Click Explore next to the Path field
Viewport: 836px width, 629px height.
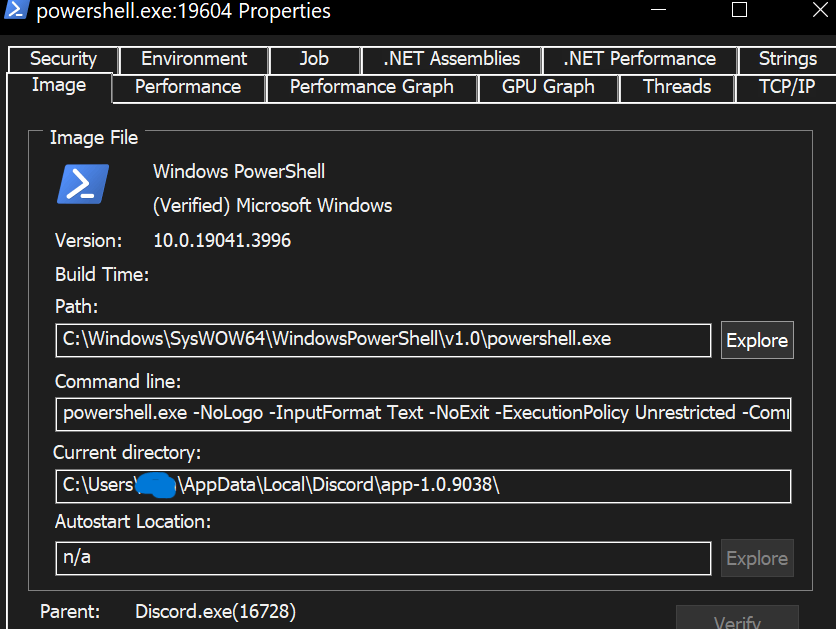[757, 340]
